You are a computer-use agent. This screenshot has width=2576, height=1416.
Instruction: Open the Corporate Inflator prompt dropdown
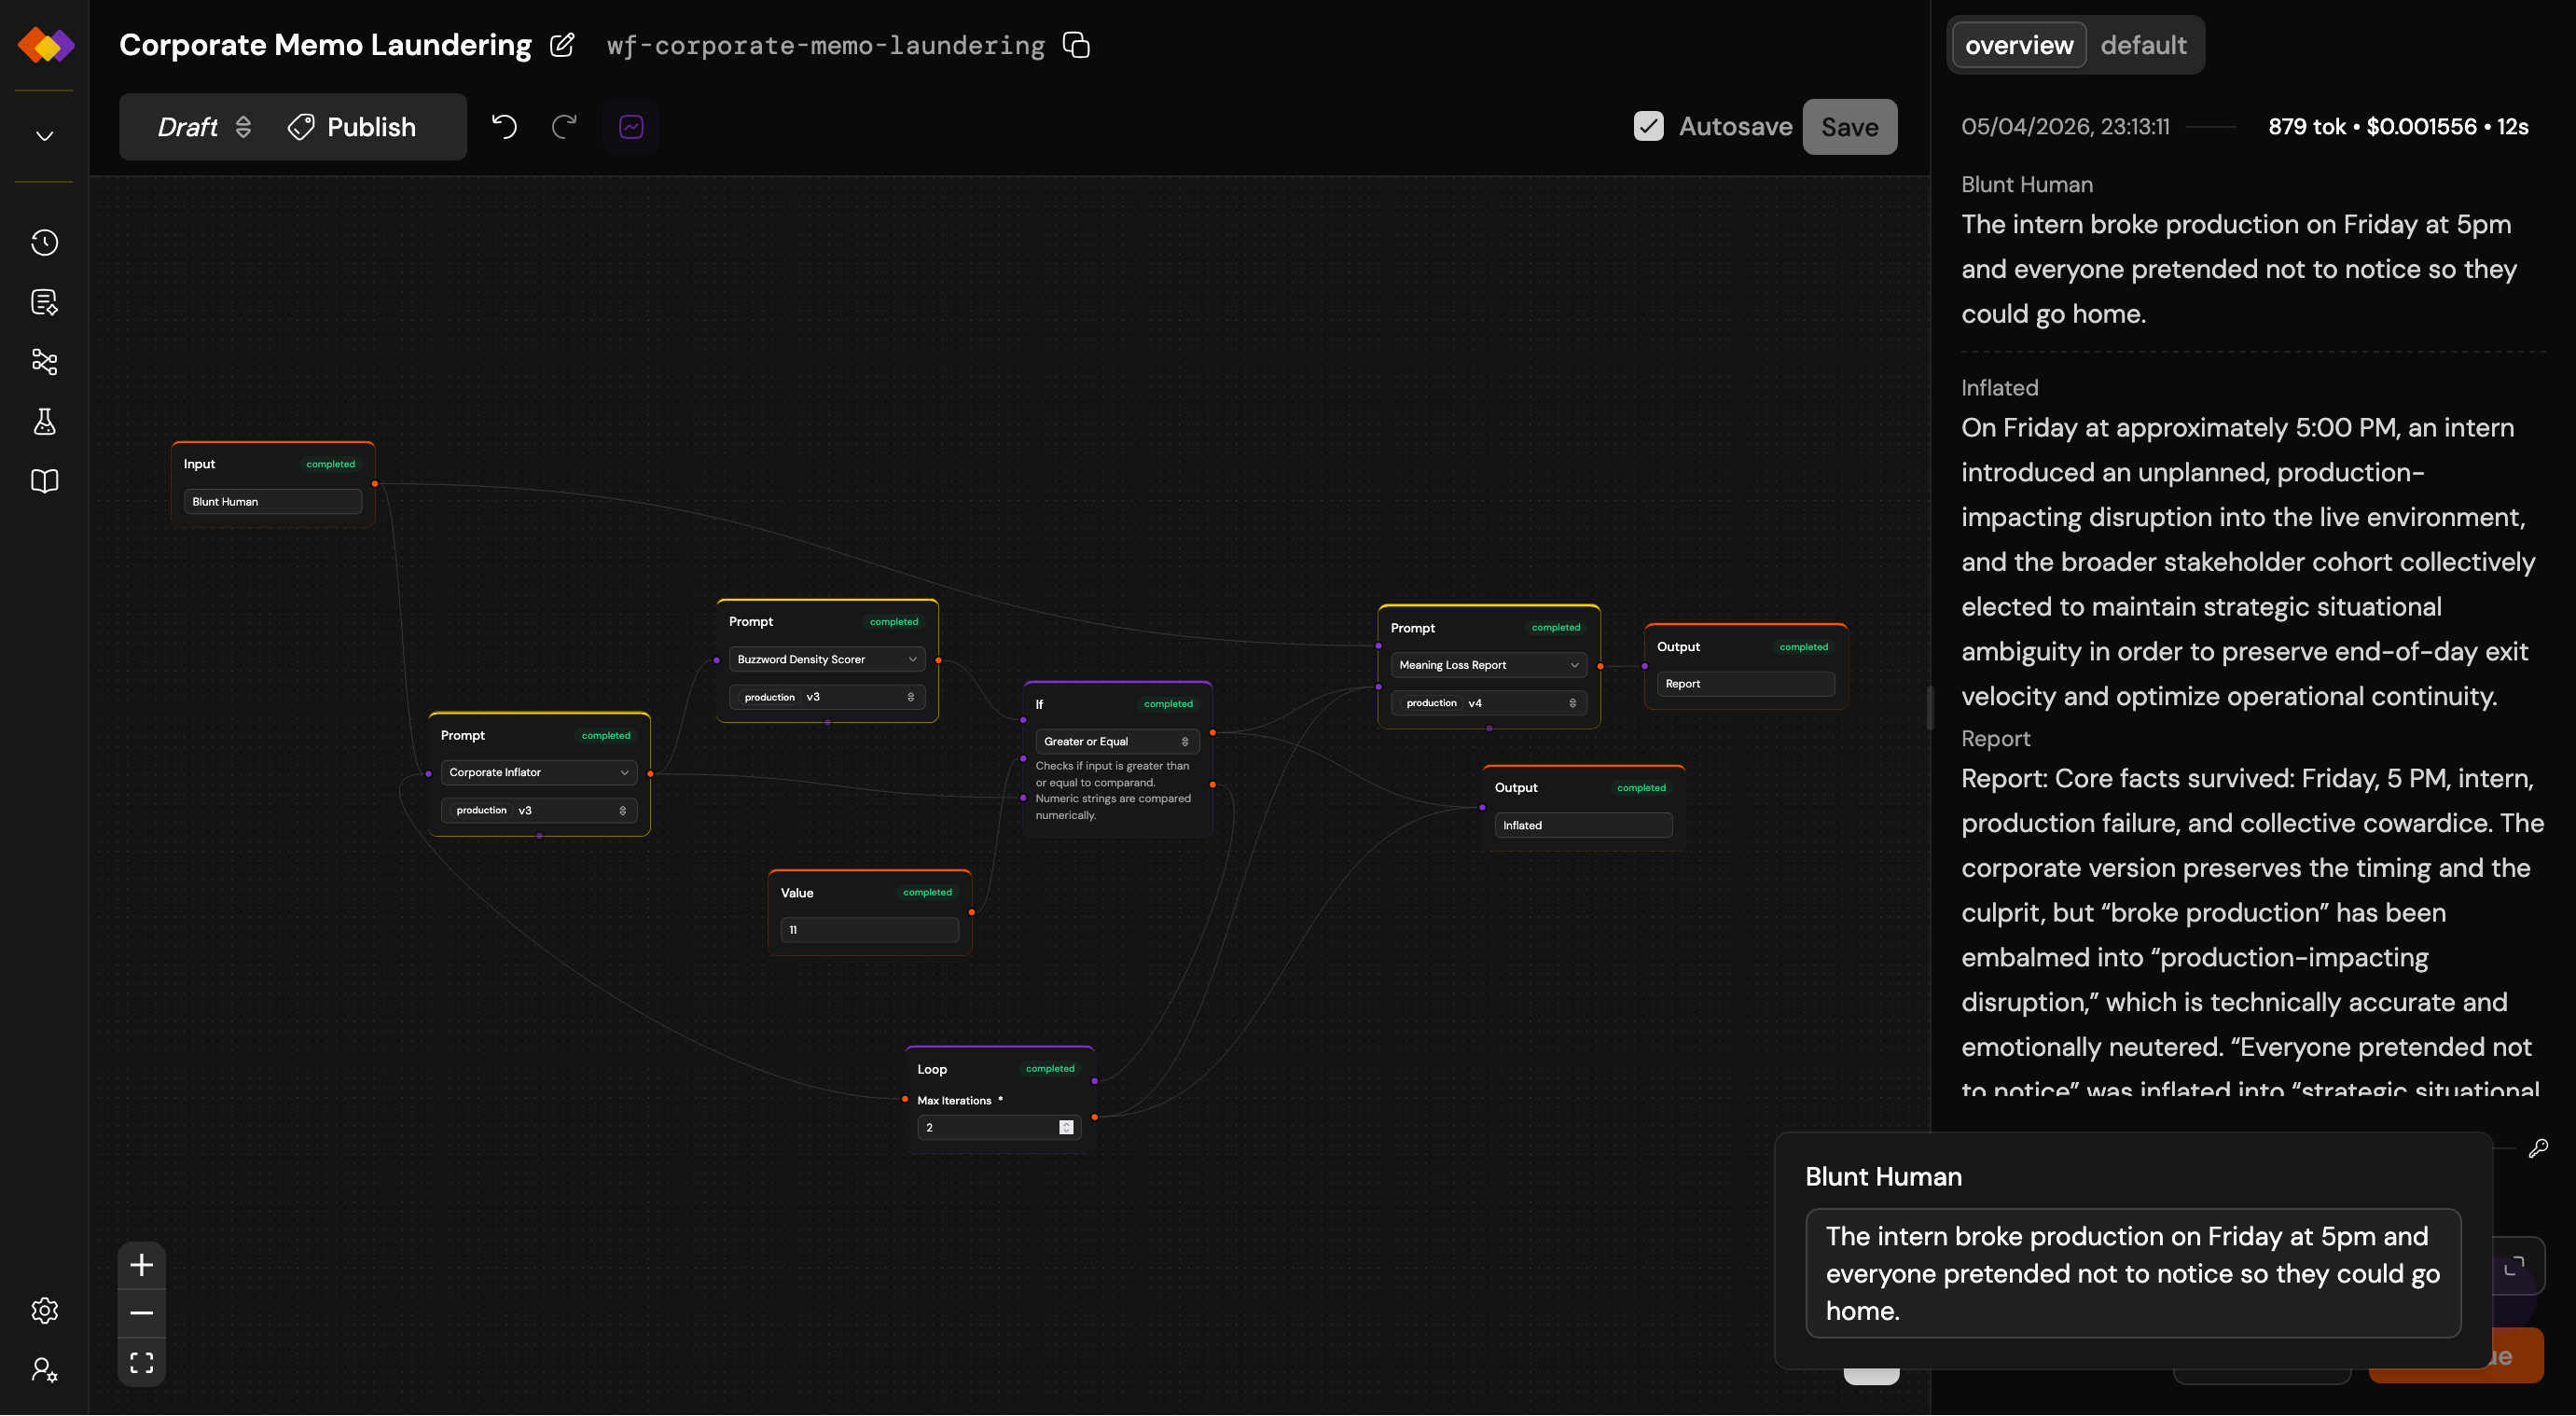[538, 772]
